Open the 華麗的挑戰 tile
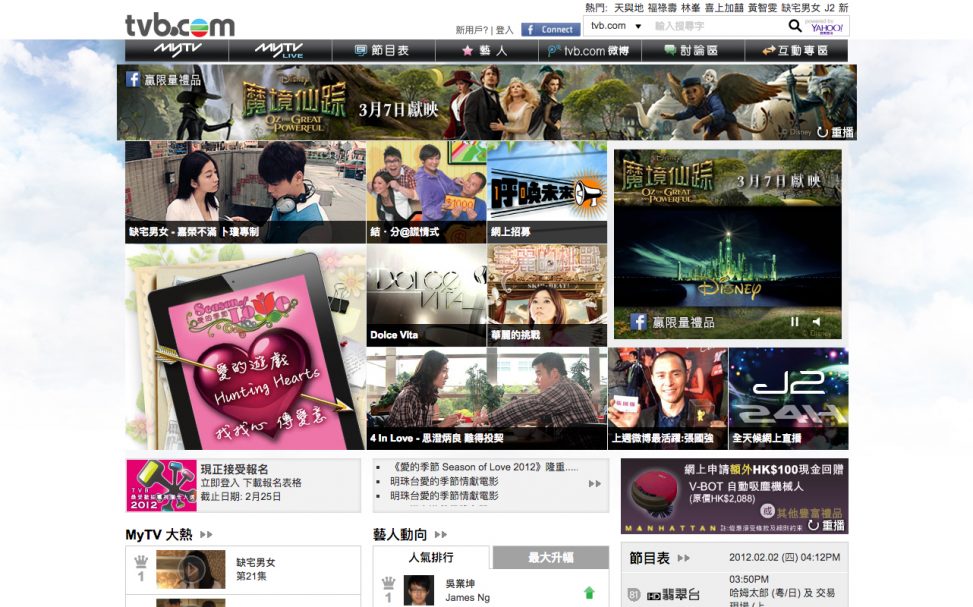 [x=547, y=295]
